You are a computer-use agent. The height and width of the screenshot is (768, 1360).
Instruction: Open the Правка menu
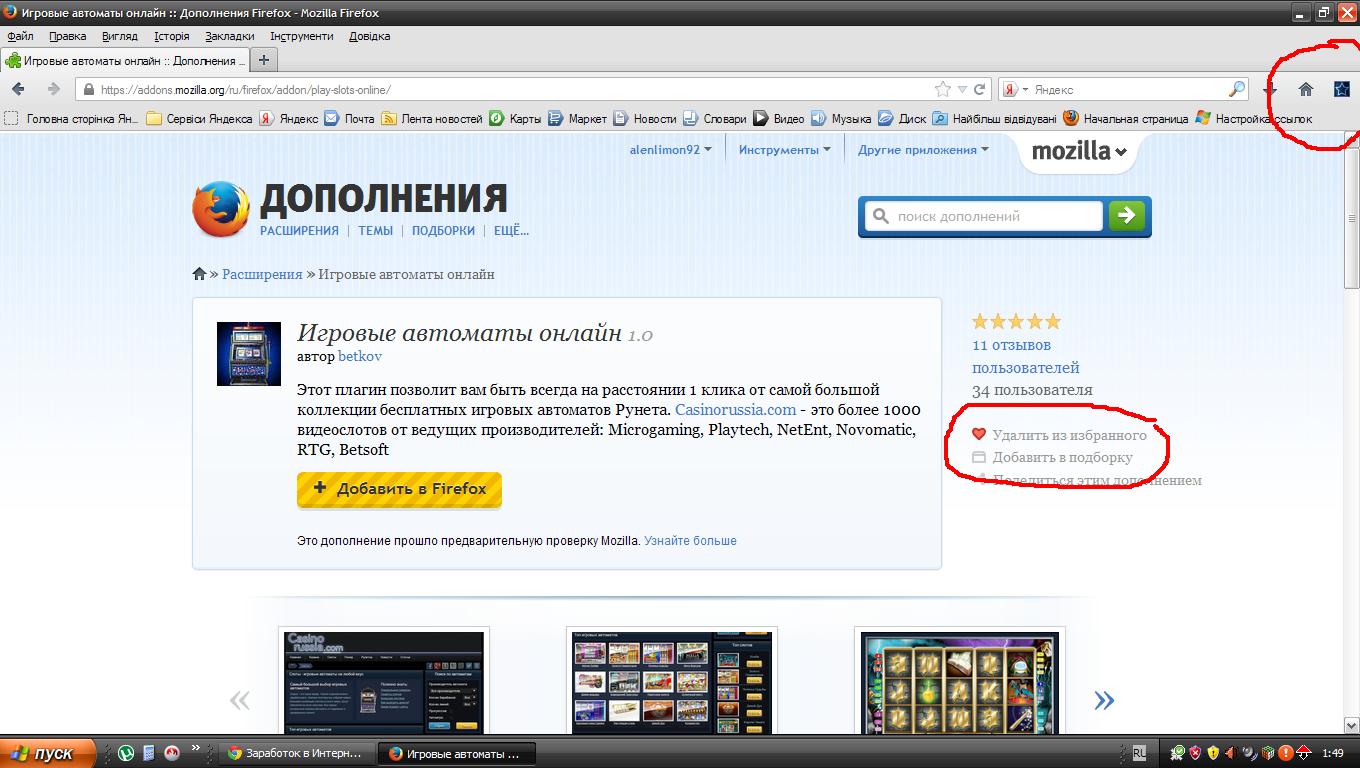click(68, 36)
